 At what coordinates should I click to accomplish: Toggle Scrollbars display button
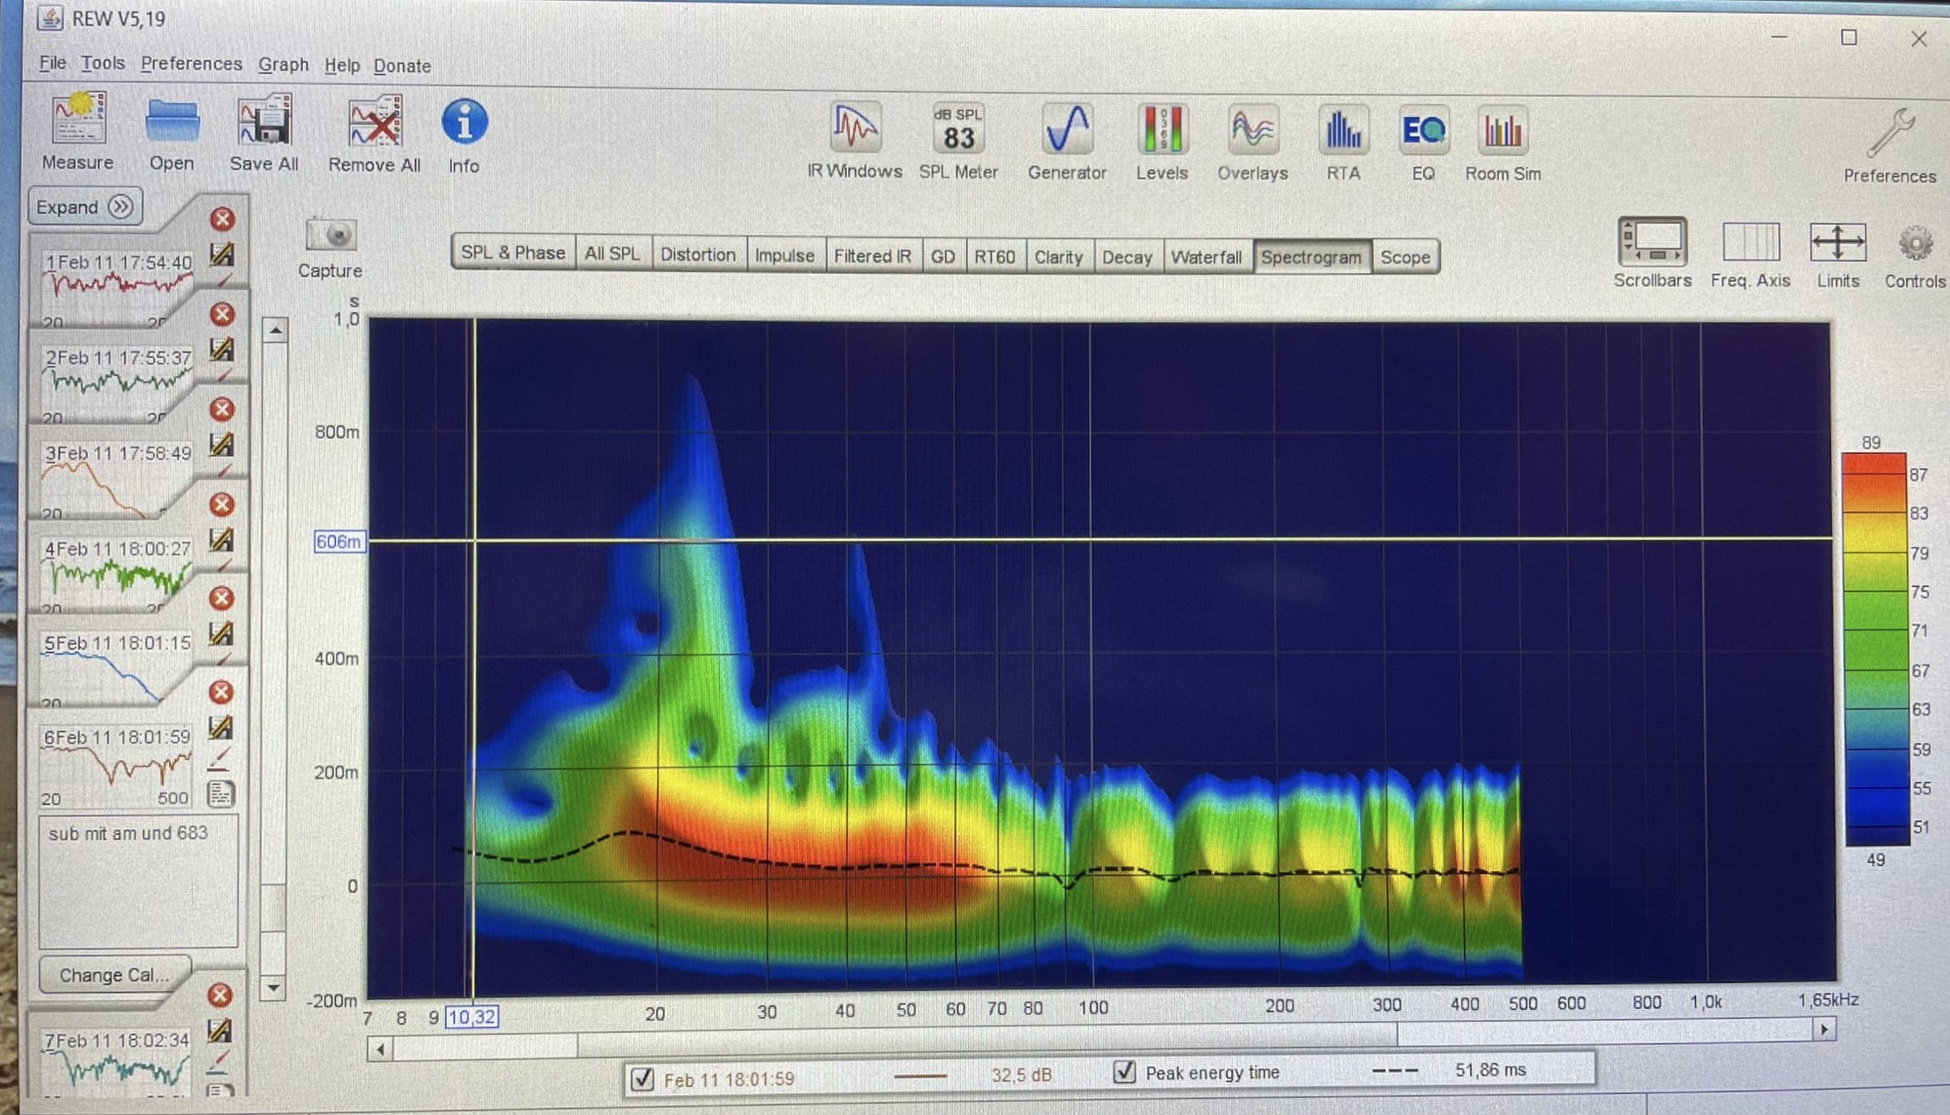click(1652, 243)
